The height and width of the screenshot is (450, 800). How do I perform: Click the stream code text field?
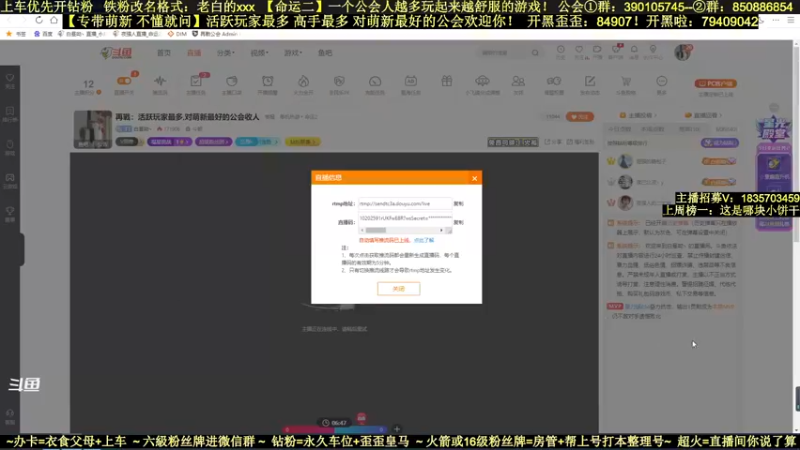tap(405, 218)
